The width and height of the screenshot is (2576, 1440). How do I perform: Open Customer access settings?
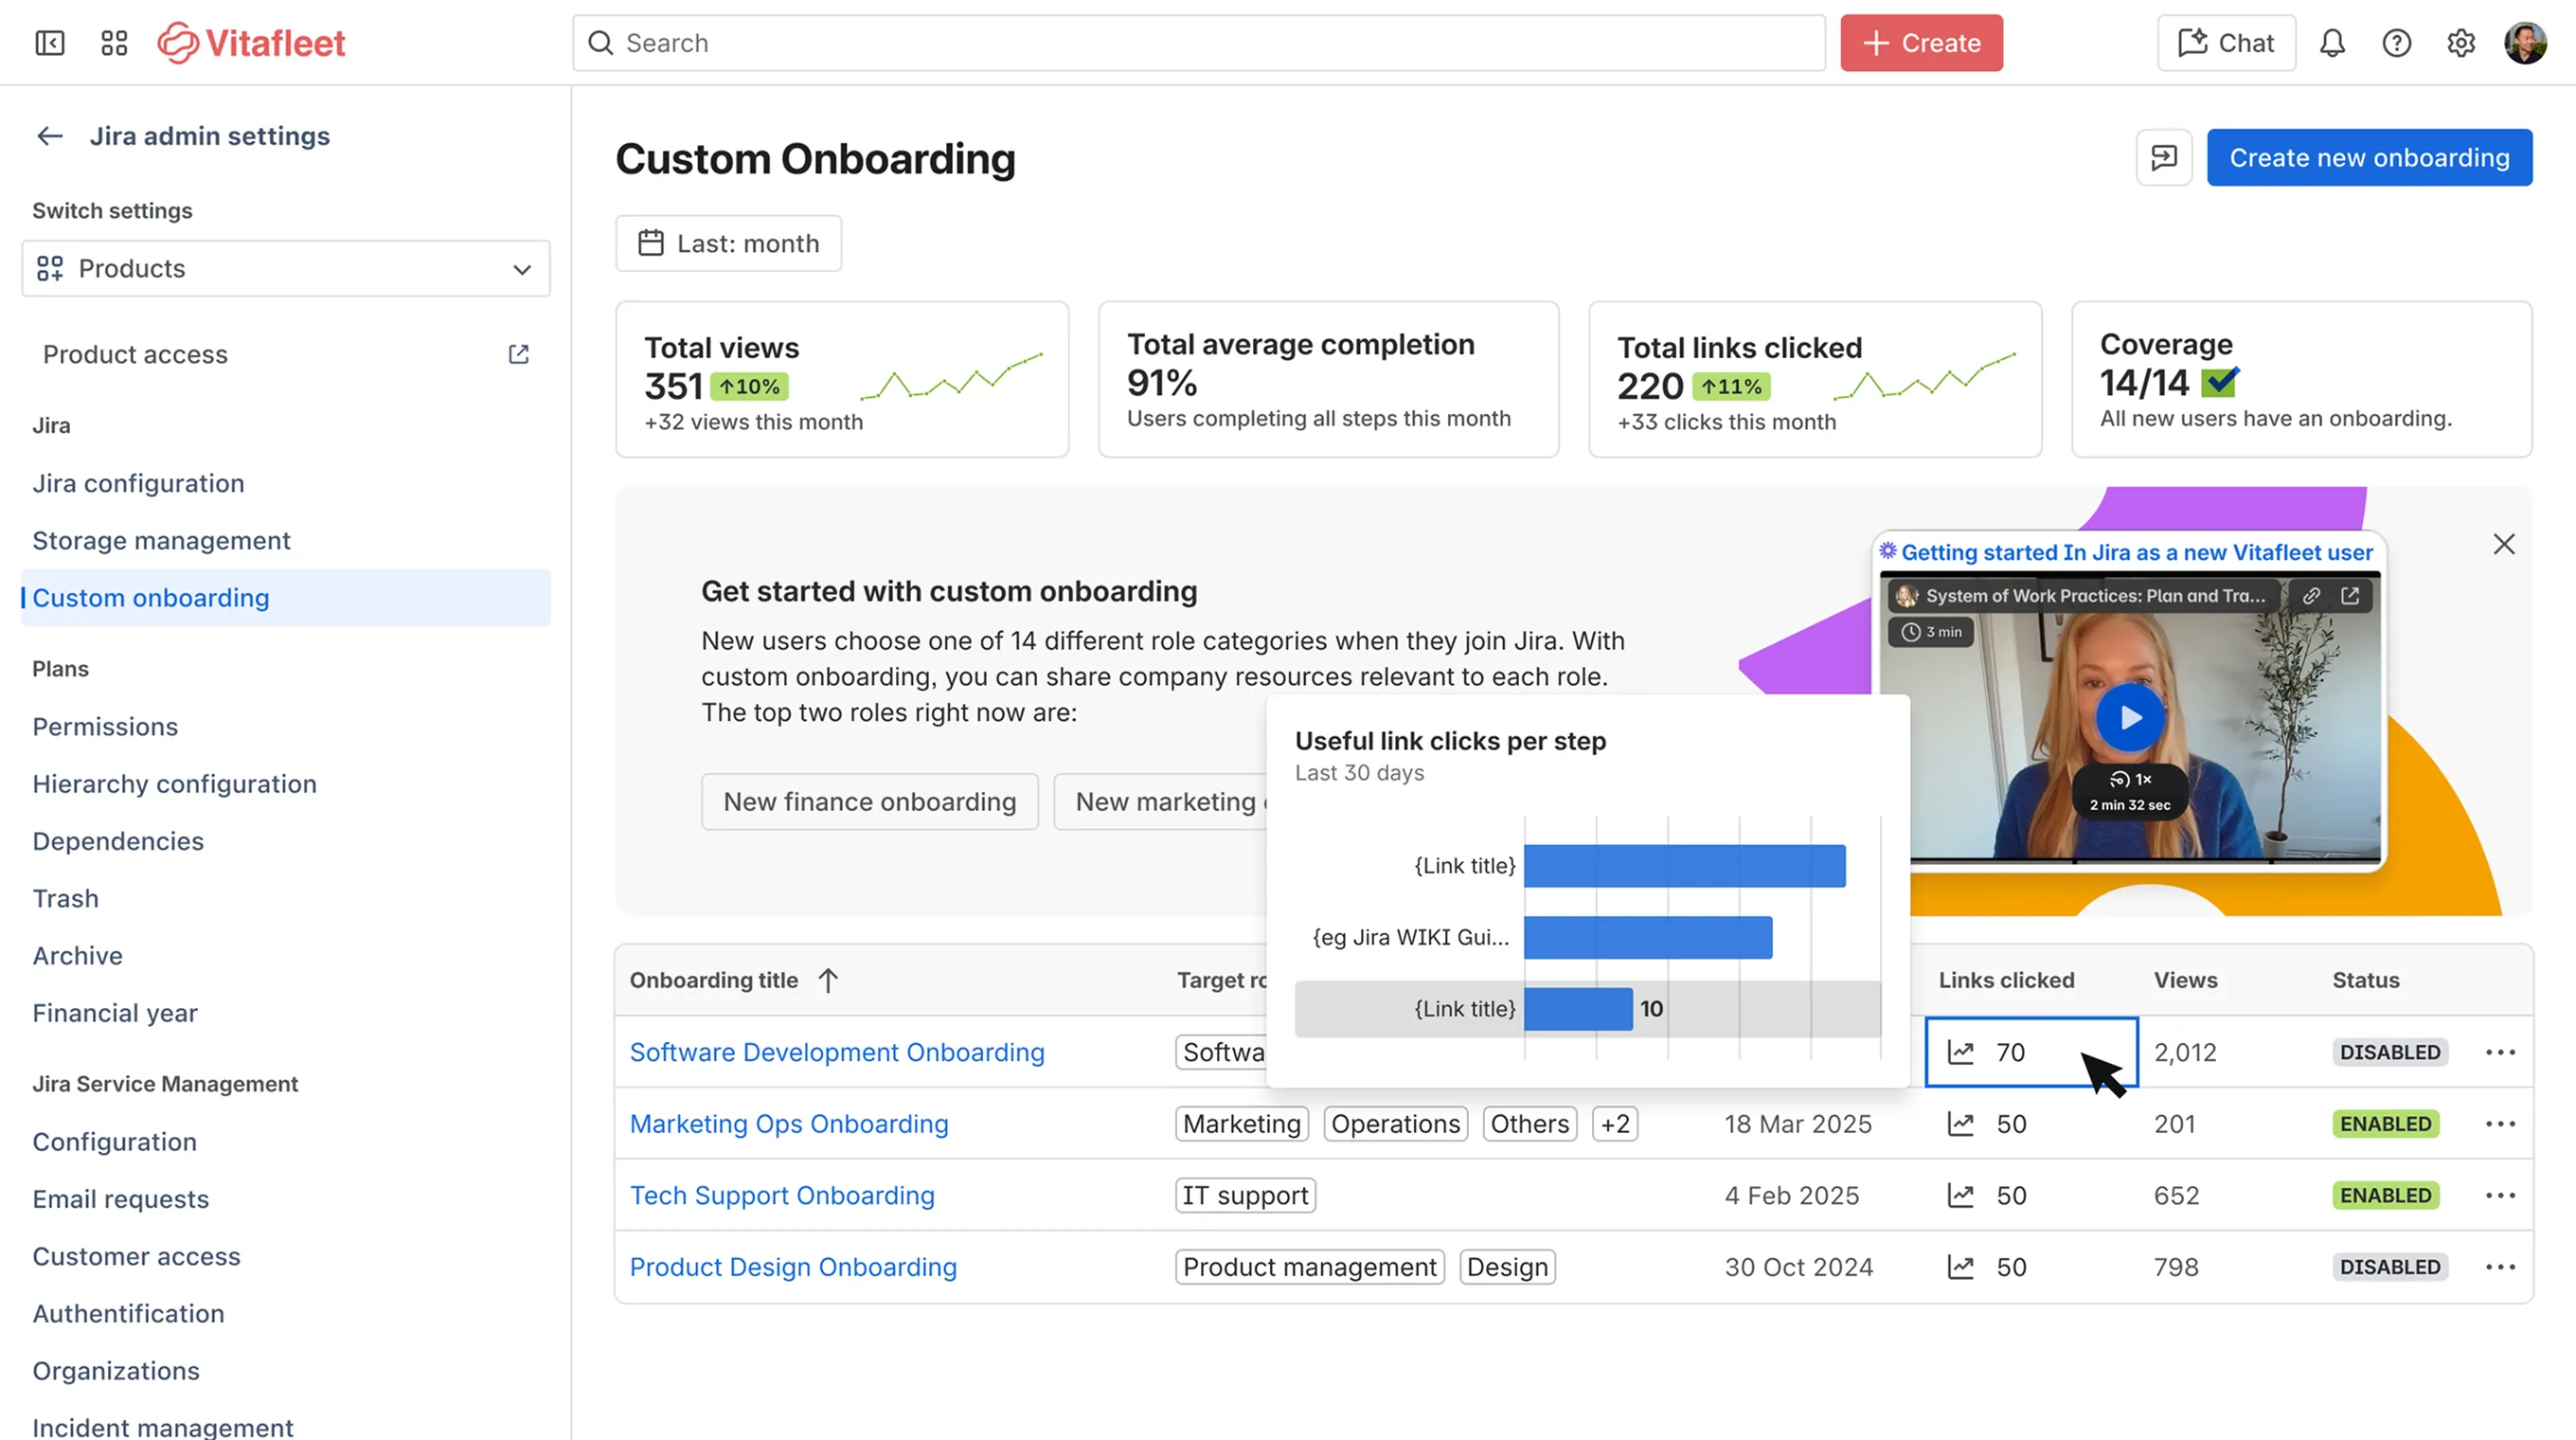136,1256
